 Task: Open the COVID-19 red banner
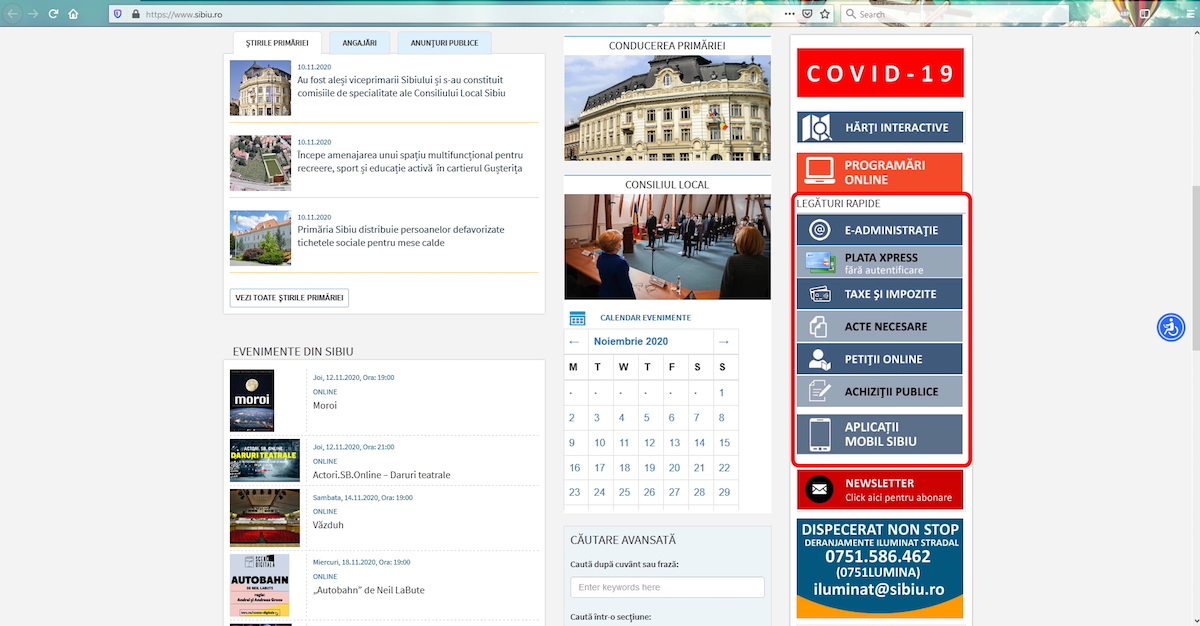(x=879, y=73)
